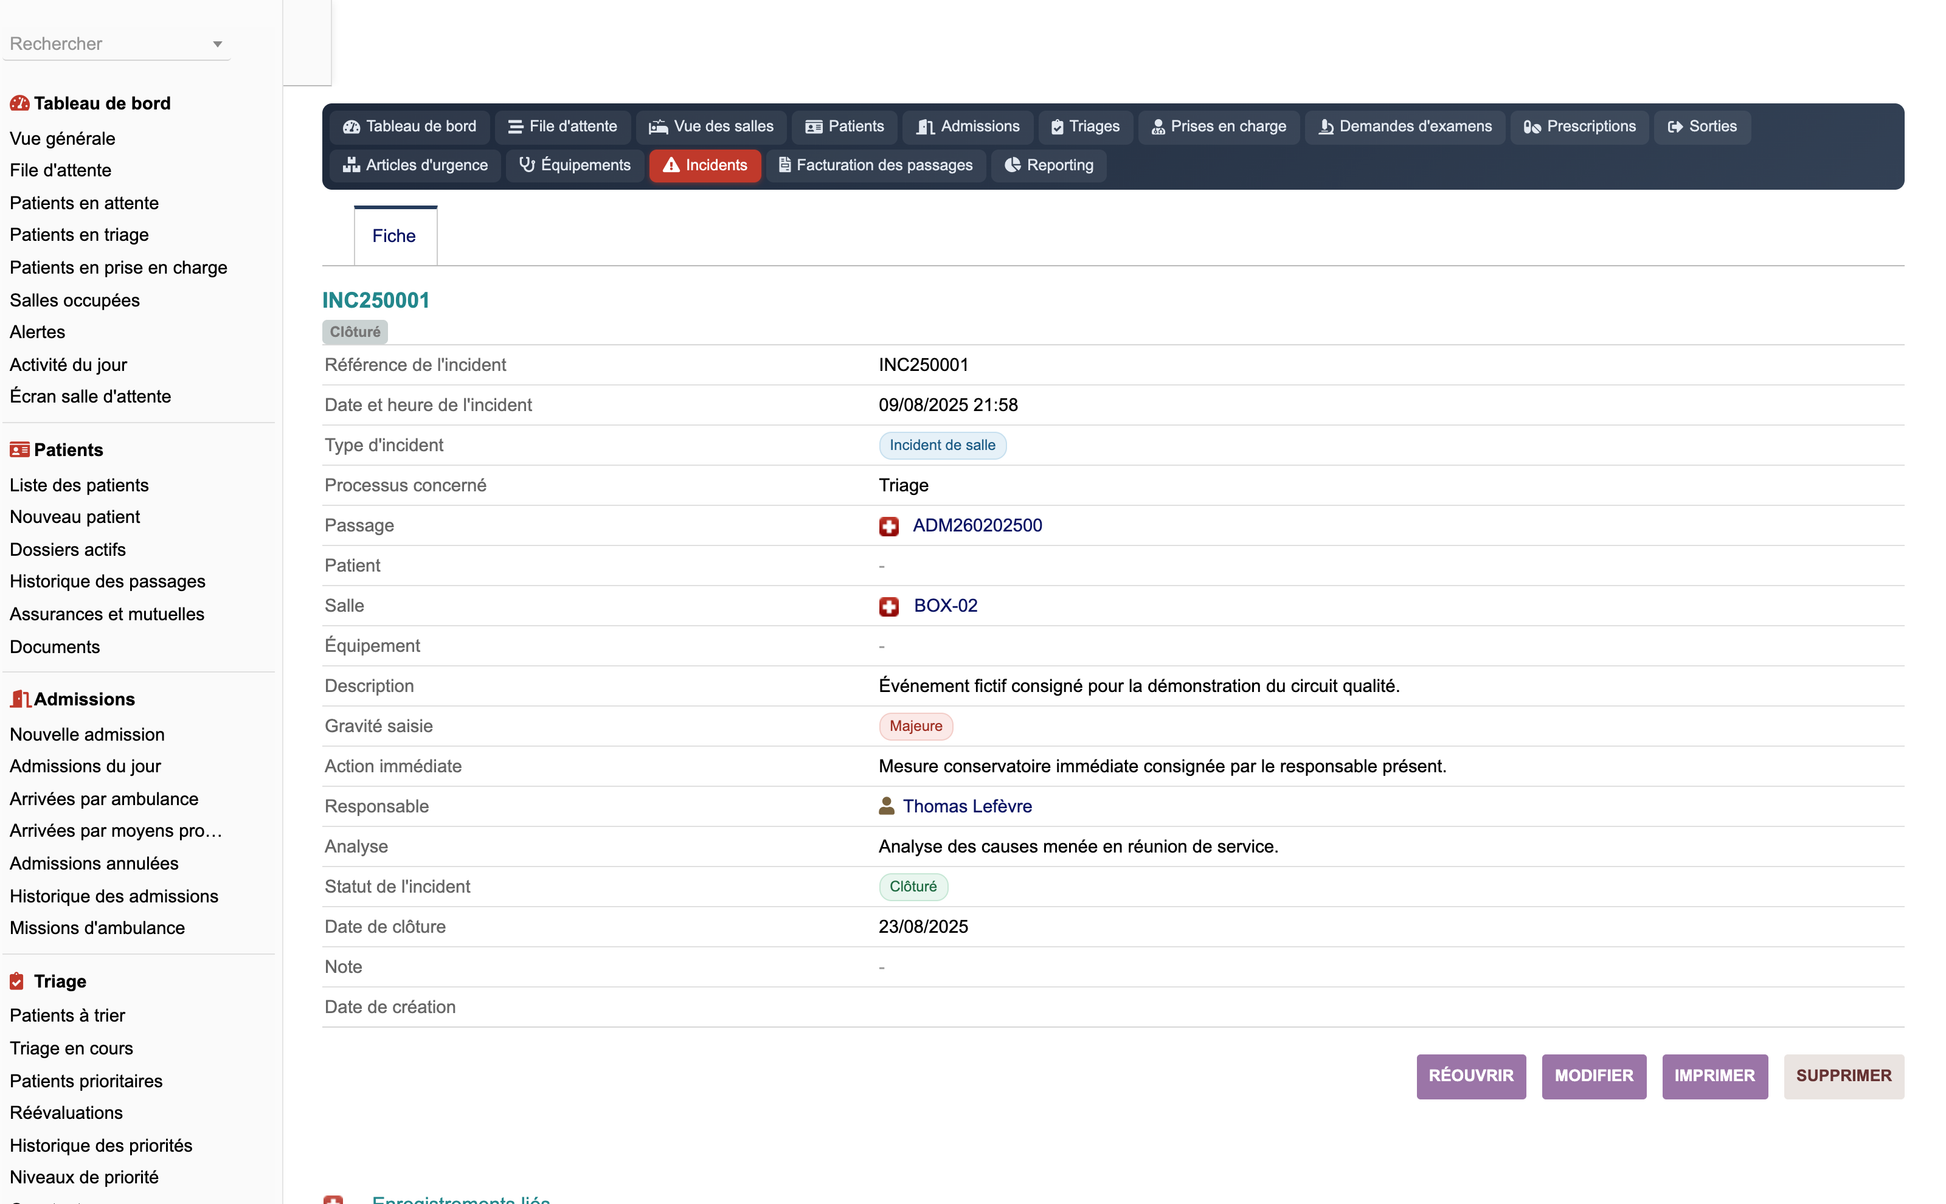Click the SUPPRIMER button
The width and height of the screenshot is (1946, 1204).
click(x=1844, y=1076)
